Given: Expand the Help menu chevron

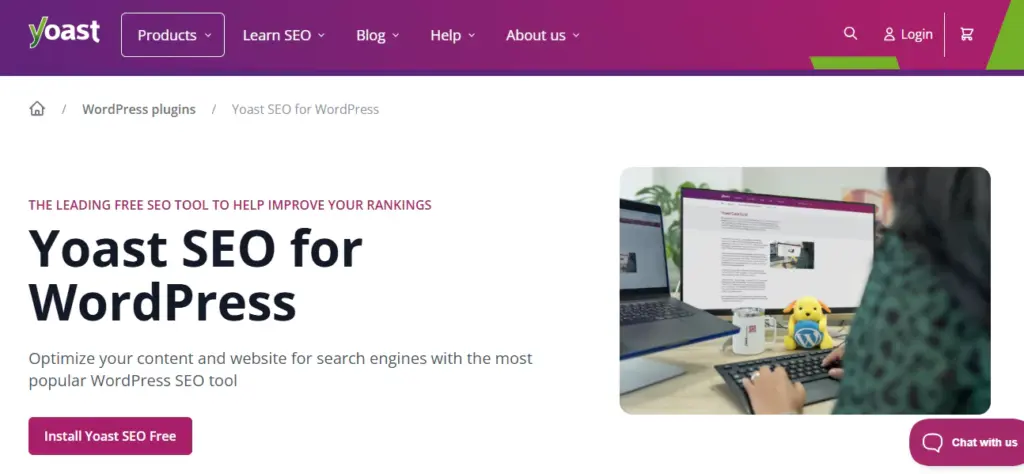Looking at the screenshot, I should (x=472, y=35).
